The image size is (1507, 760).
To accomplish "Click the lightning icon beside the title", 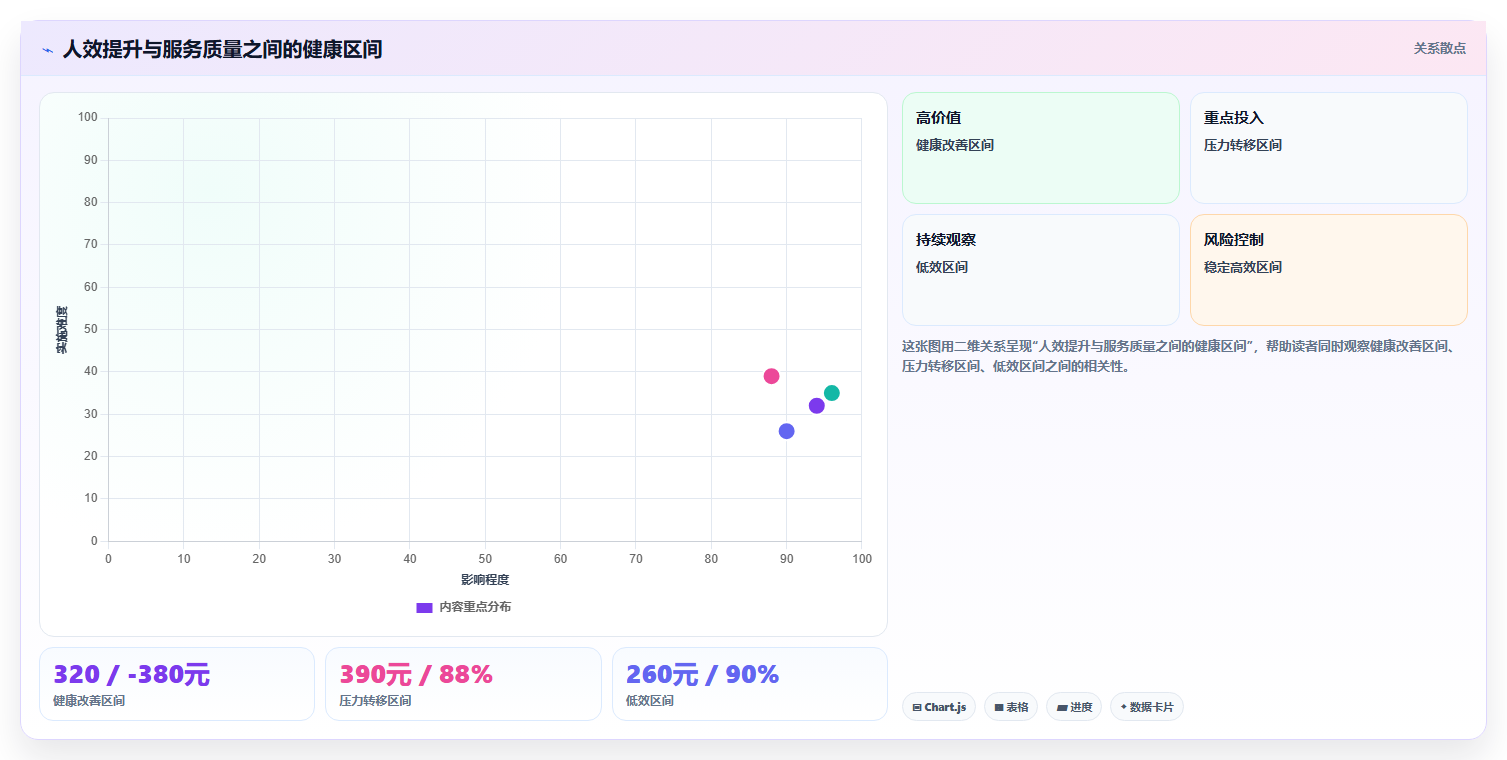I will (x=47, y=50).
